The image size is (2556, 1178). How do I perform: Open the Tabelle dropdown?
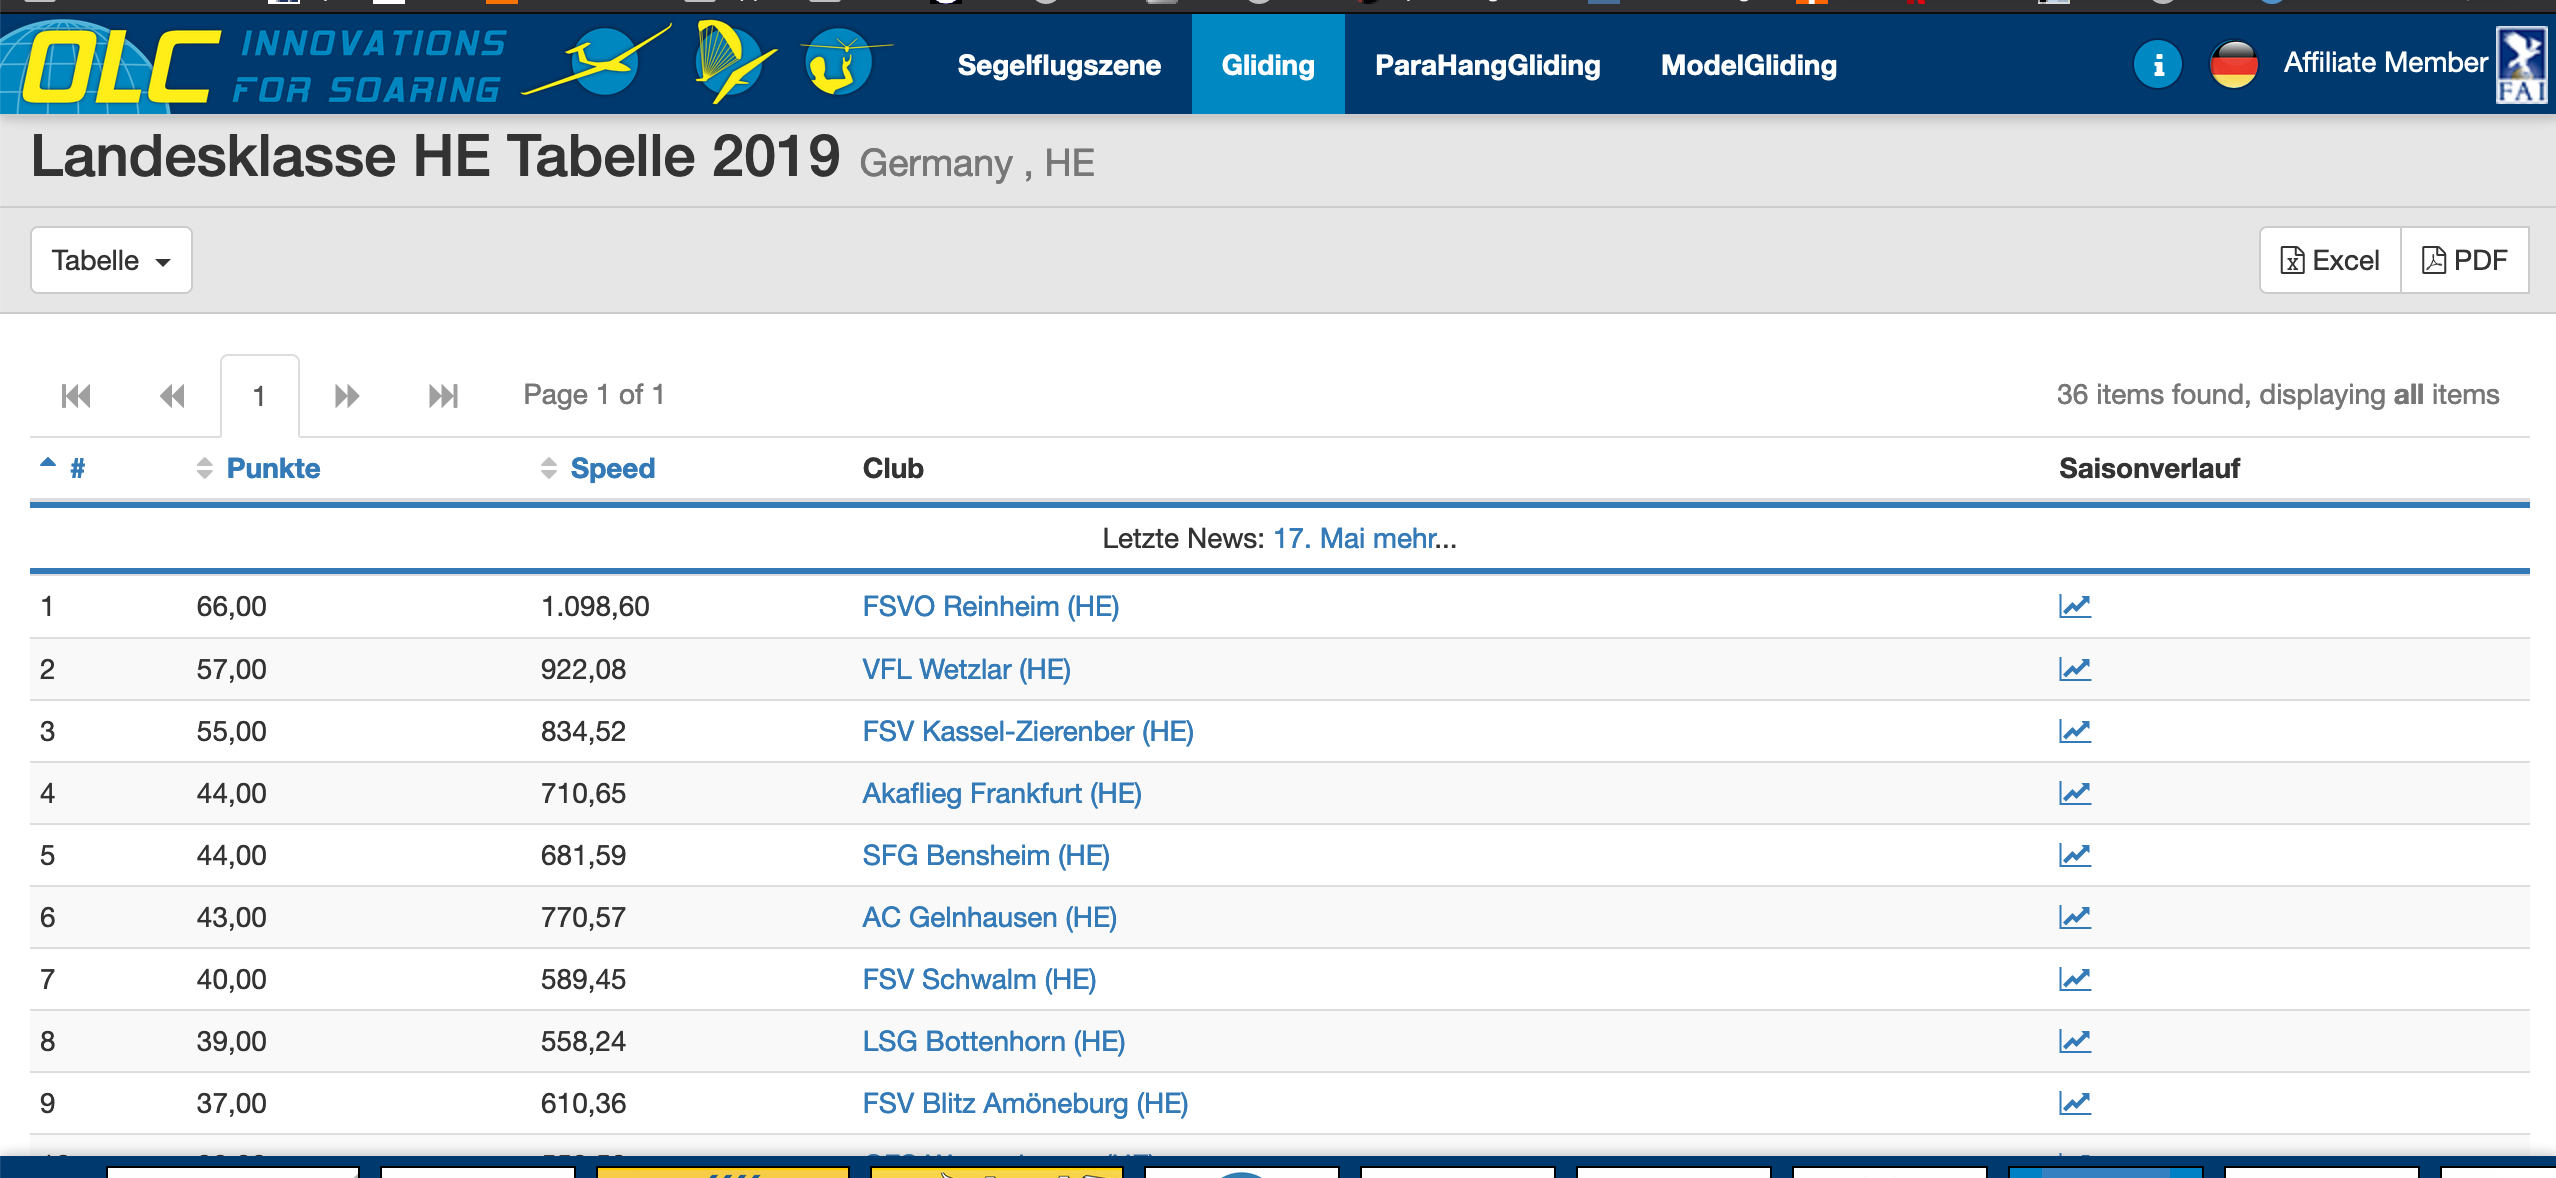tap(111, 260)
